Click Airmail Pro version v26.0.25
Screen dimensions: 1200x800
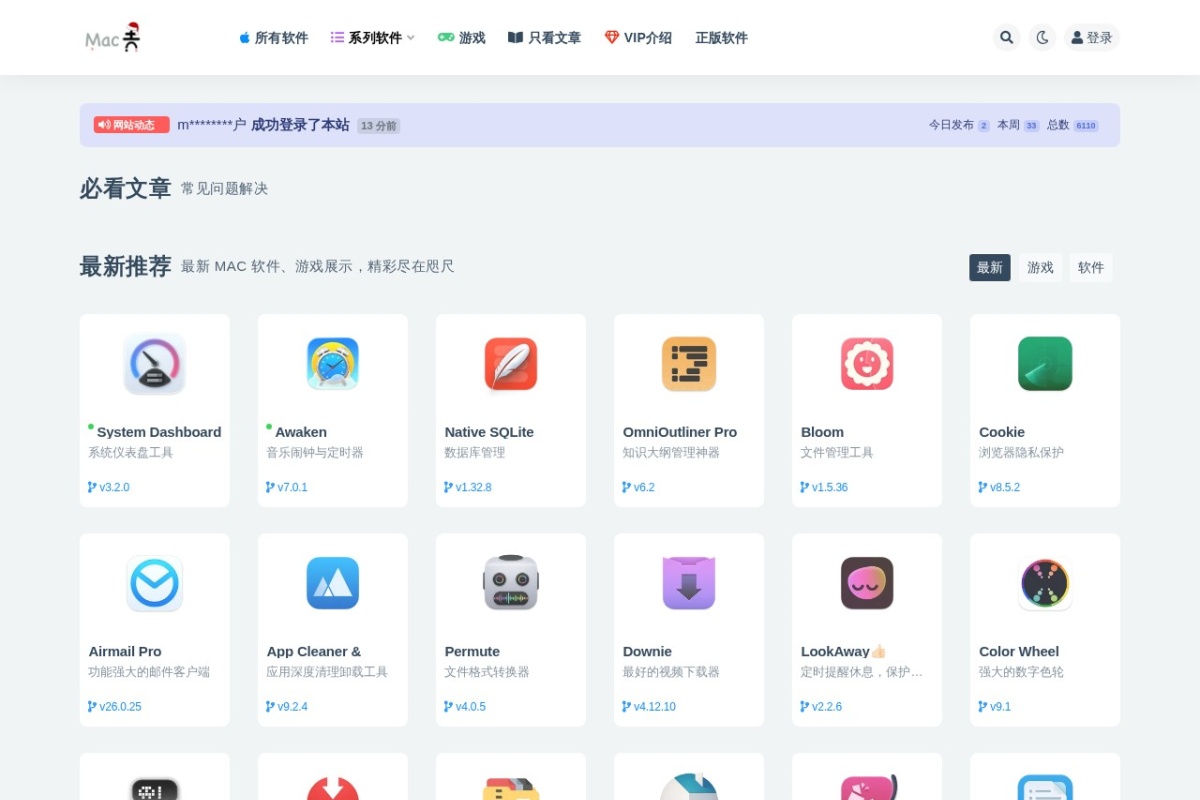(115, 707)
